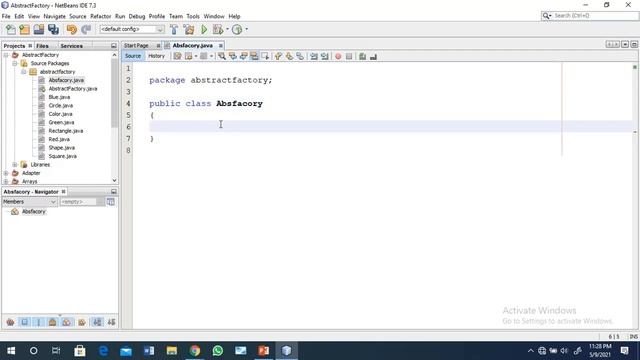Minimize the Projects panel
The height and width of the screenshot is (360, 640).
coord(114,46)
